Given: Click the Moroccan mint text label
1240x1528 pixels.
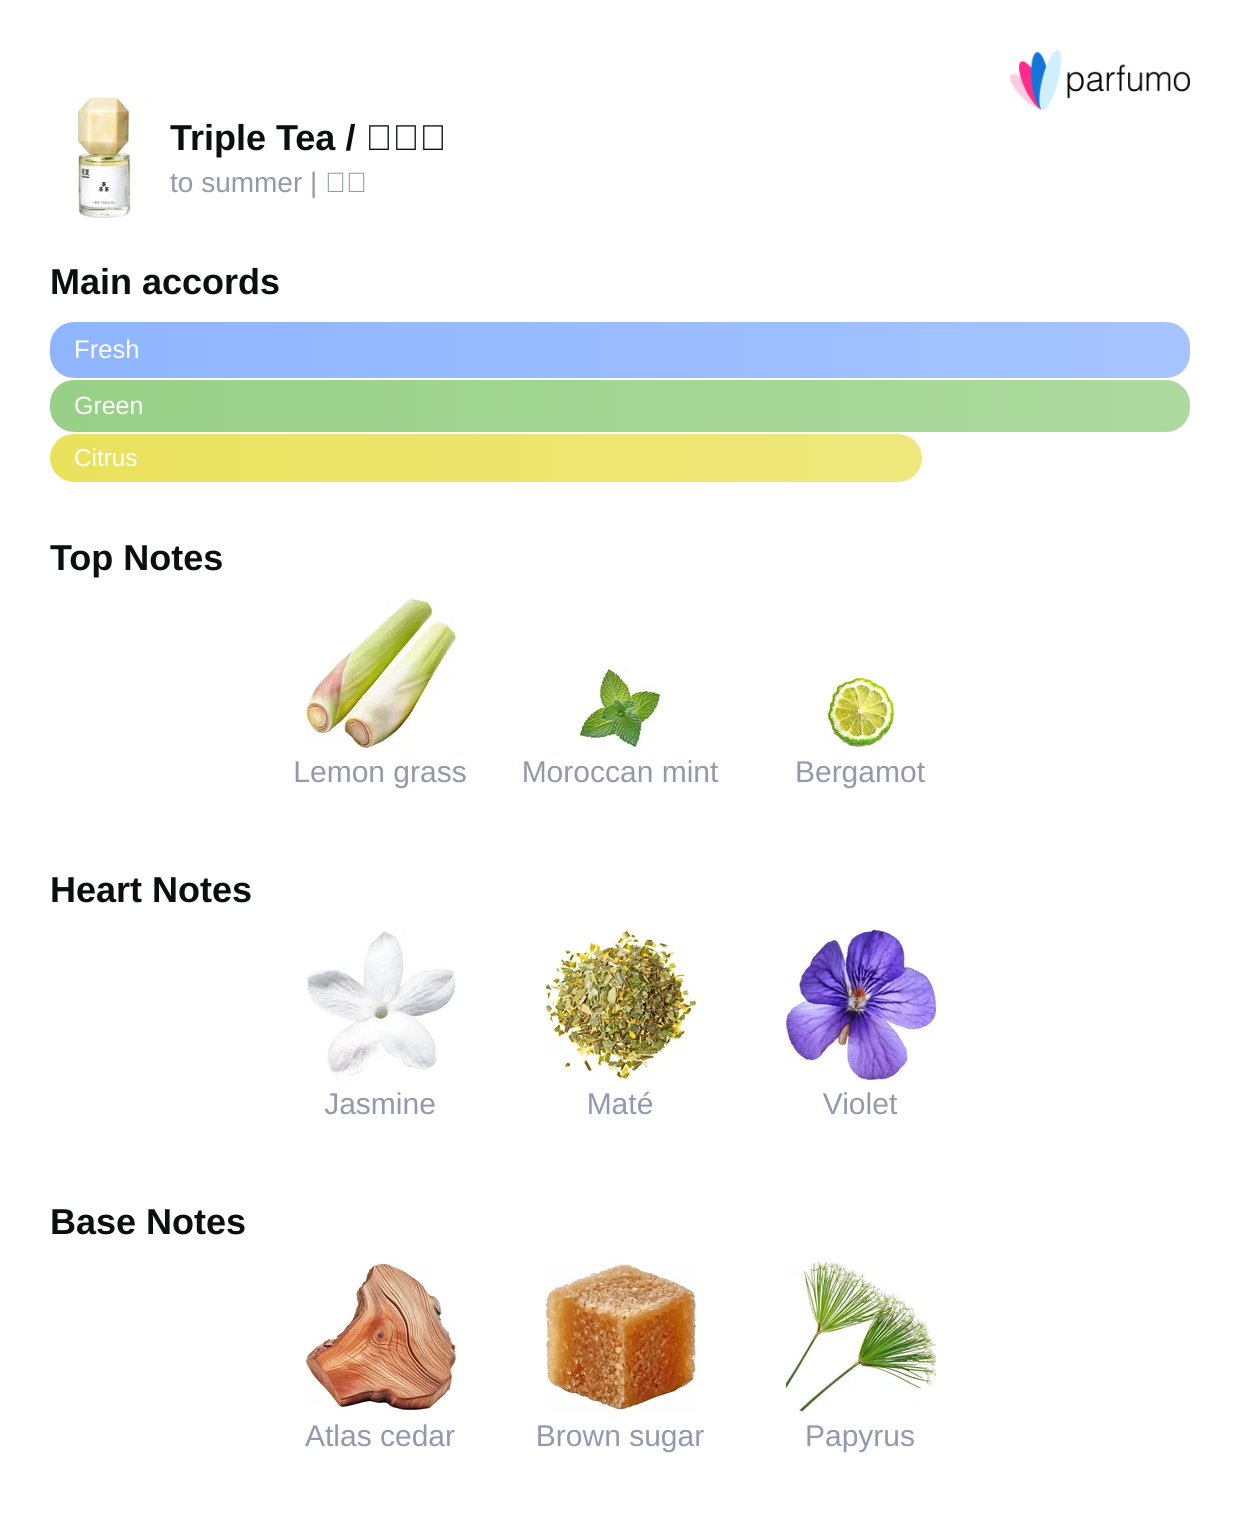Looking at the screenshot, I should point(620,772).
